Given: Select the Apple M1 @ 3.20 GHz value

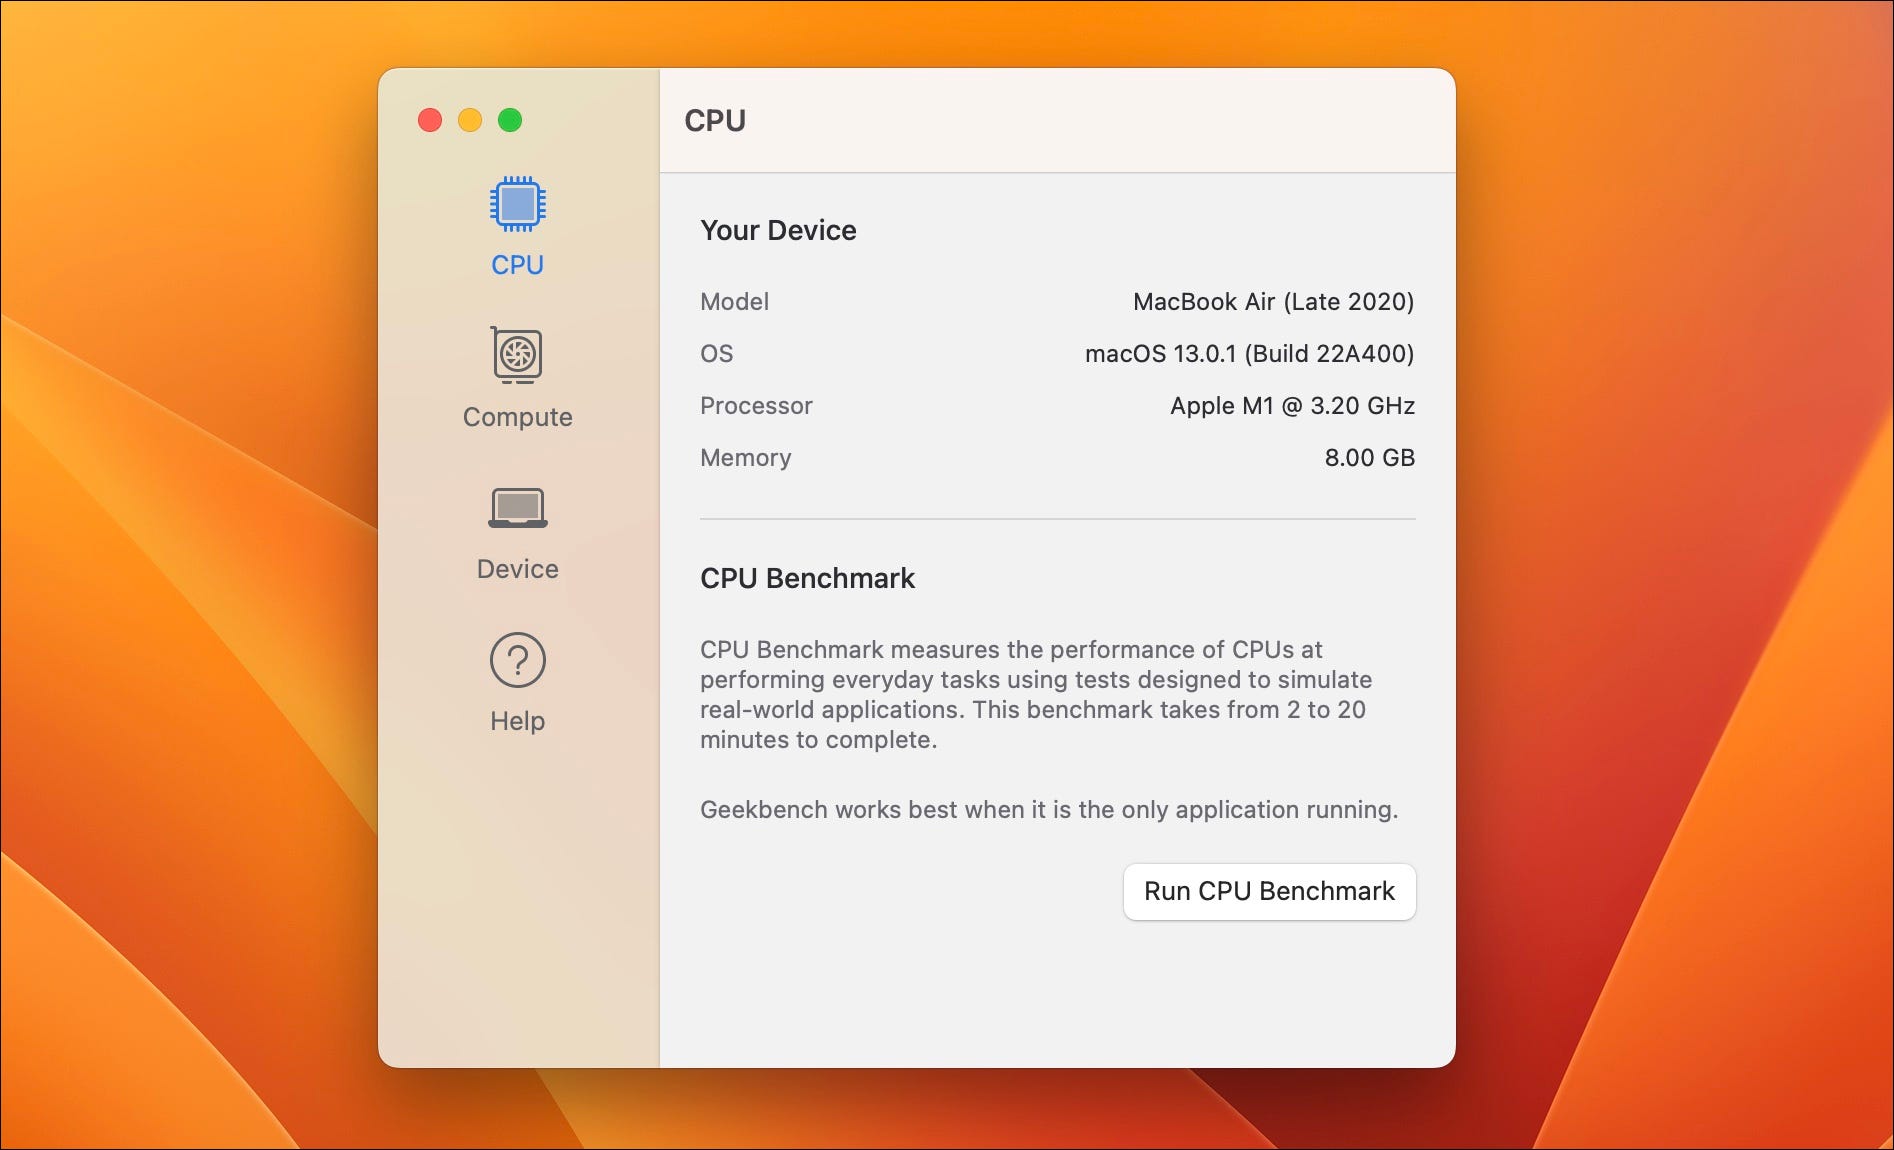Looking at the screenshot, I should pos(1292,406).
